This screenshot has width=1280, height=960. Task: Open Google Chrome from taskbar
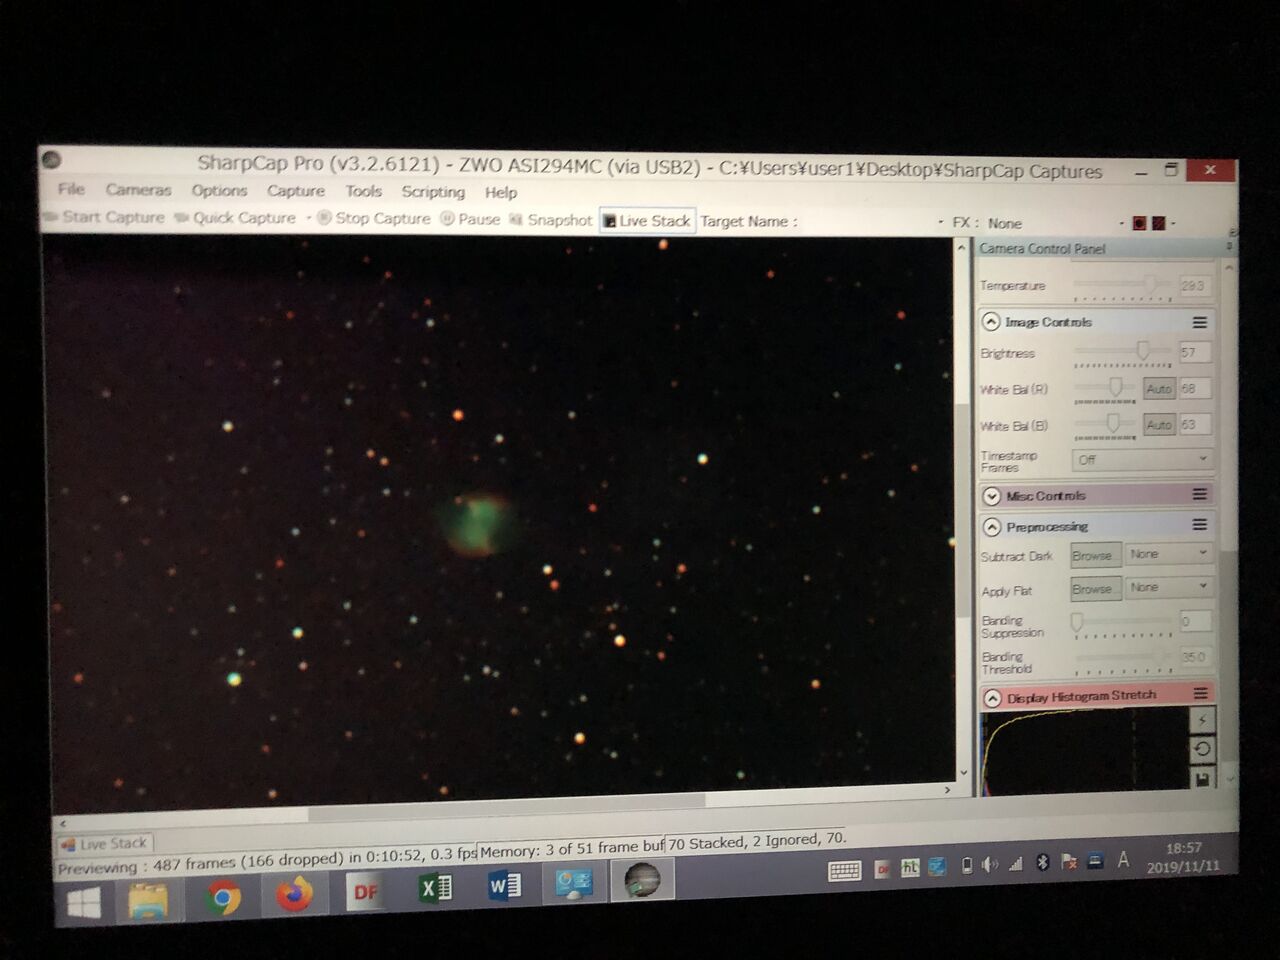(x=222, y=898)
